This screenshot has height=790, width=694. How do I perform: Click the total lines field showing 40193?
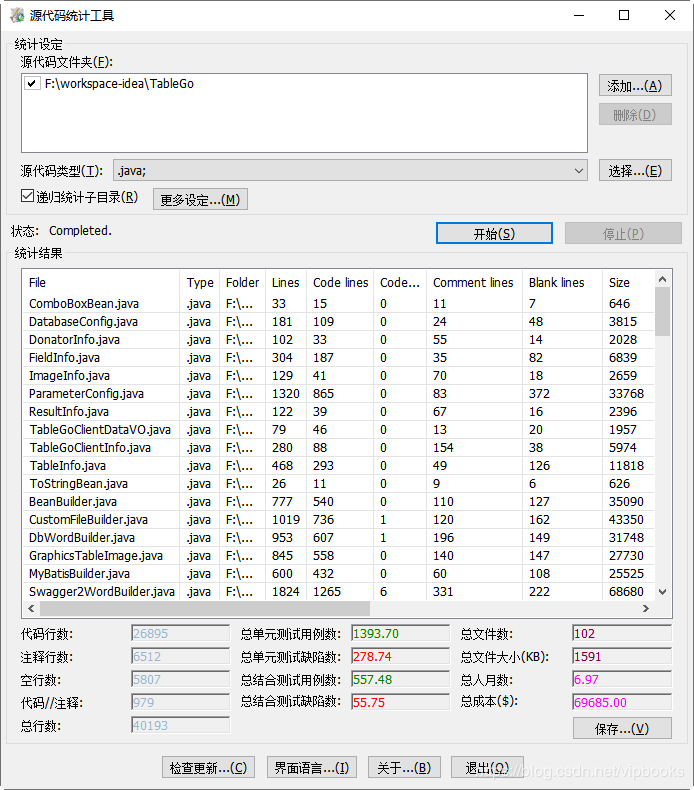pyautogui.click(x=180, y=725)
